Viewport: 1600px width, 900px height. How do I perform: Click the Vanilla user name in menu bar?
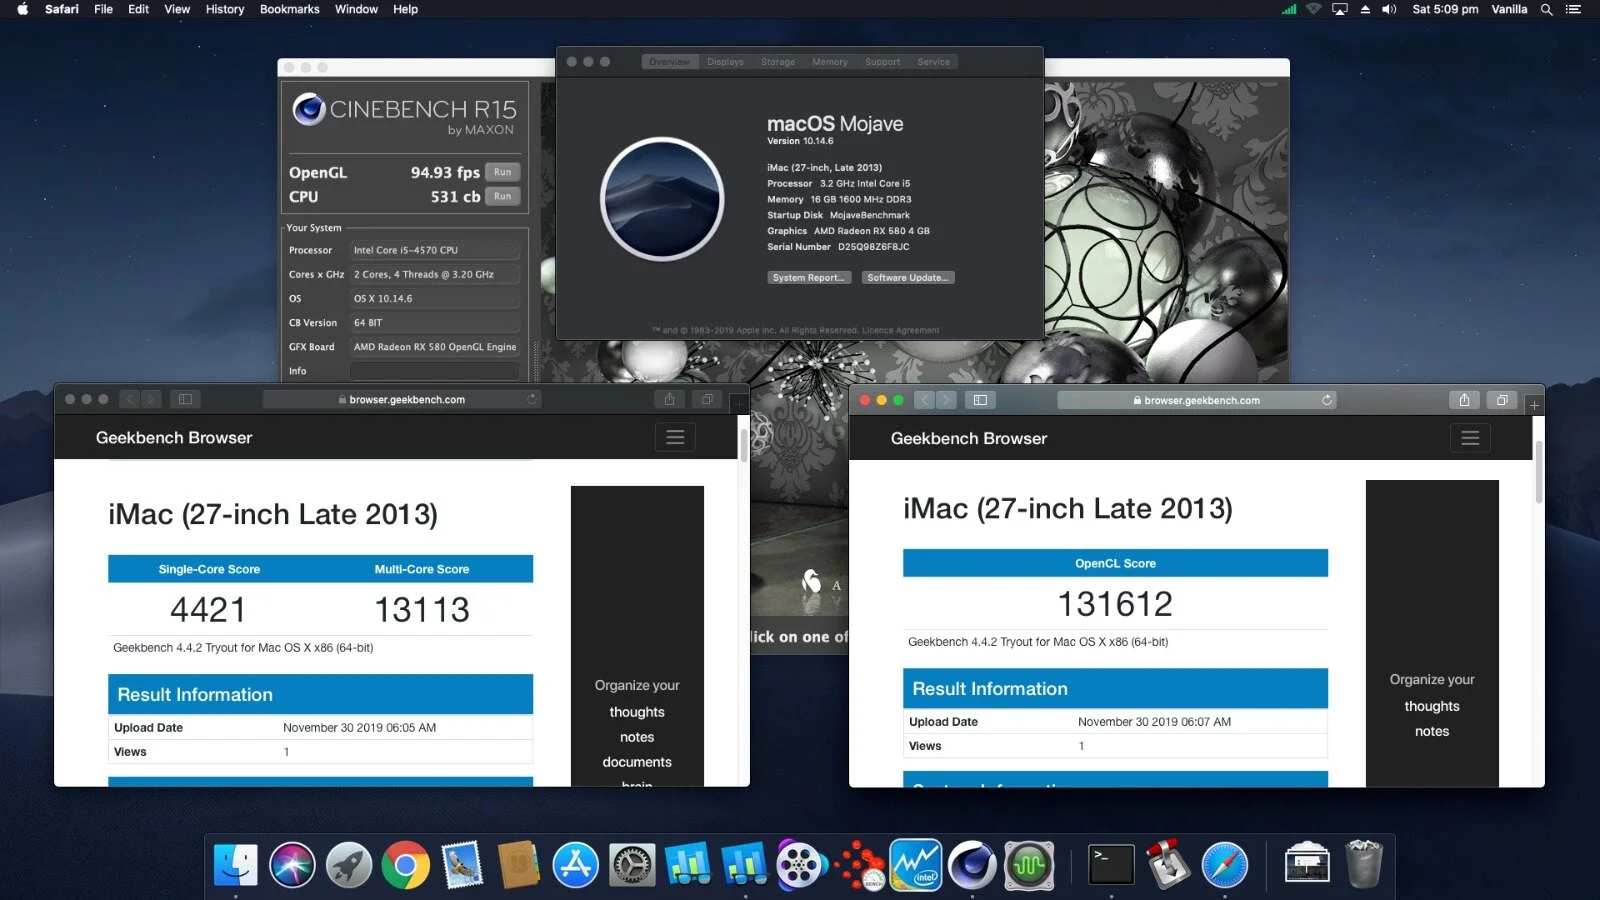coord(1509,9)
